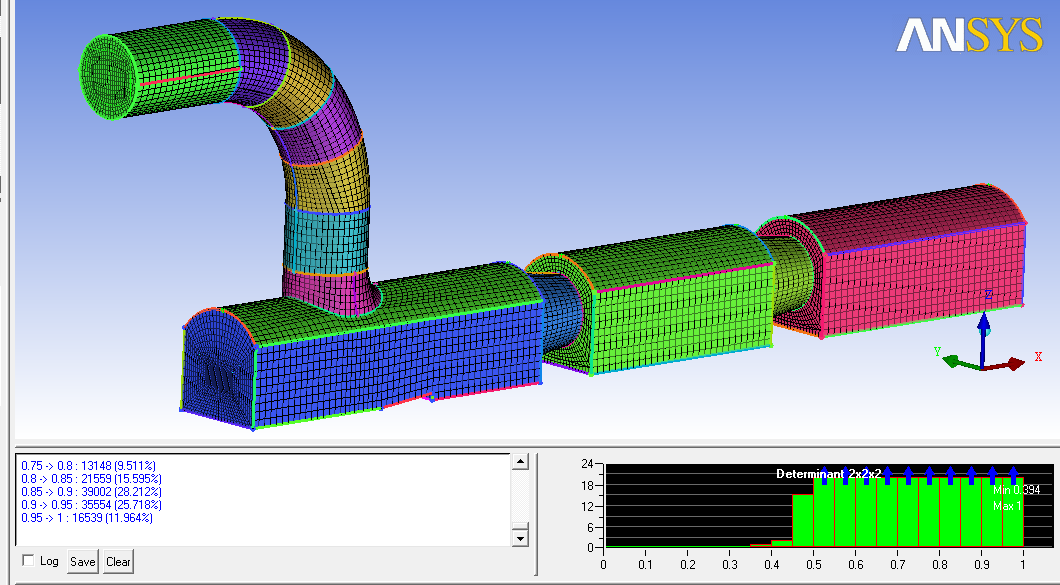Image resolution: width=1060 pixels, height=585 pixels.
Task: Select the 0.95–1 histogram bar
Action: [x=1012, y=513]
